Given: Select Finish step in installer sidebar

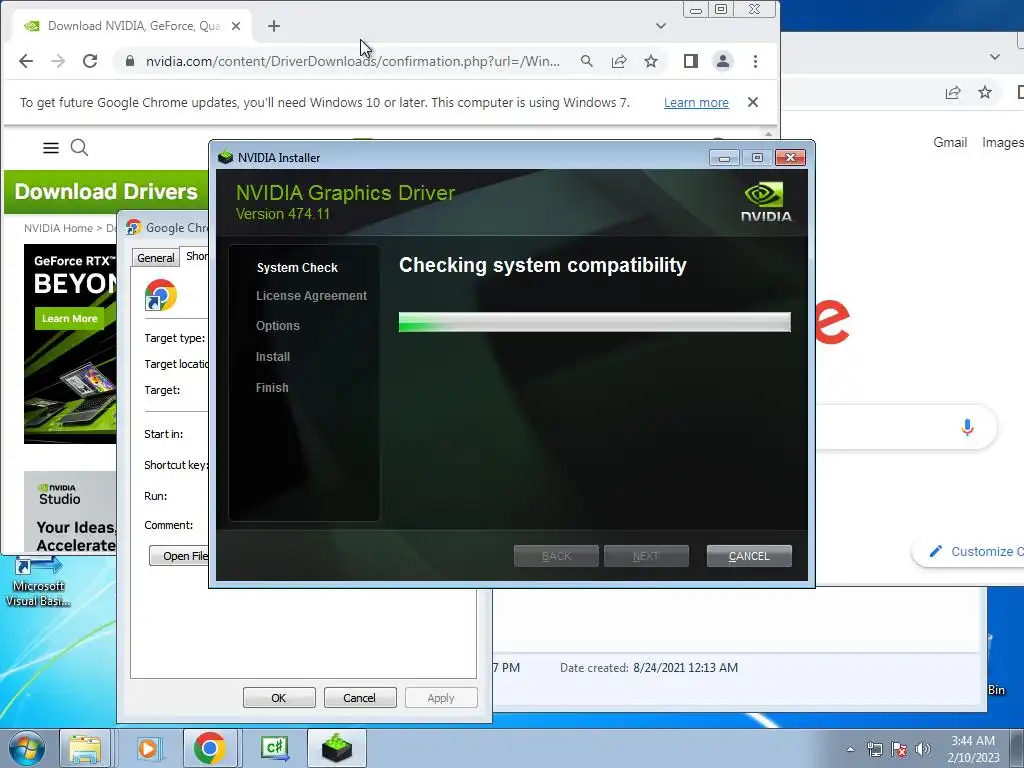Looking at the screenshot, I should coord(272,387).
